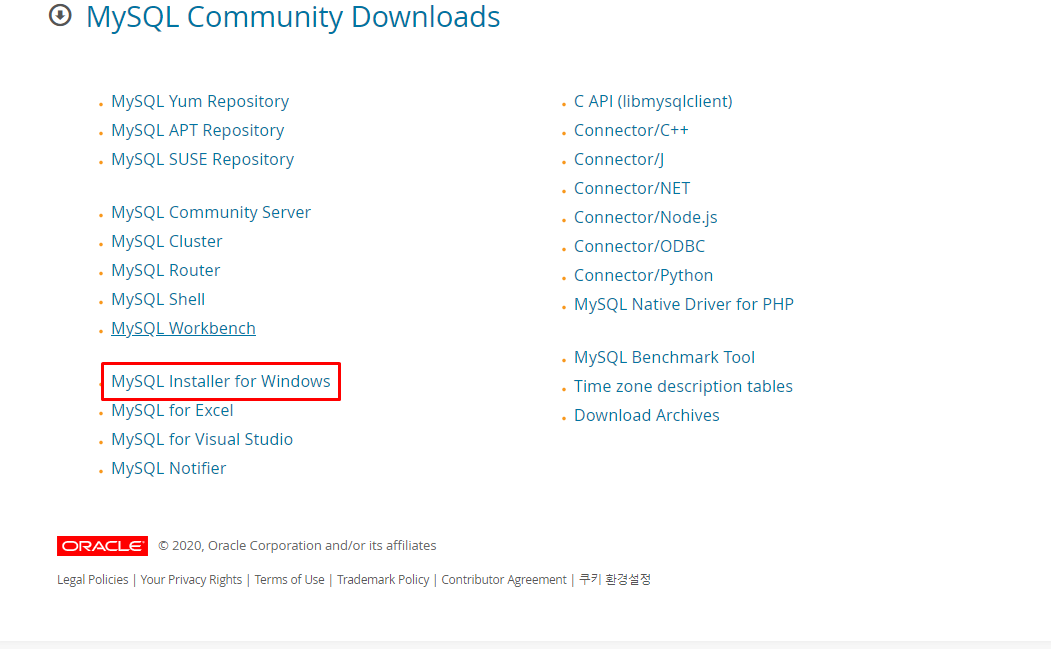Open MySQL SUSE Repository link
1051x649 pixels.
coord(202,159)
